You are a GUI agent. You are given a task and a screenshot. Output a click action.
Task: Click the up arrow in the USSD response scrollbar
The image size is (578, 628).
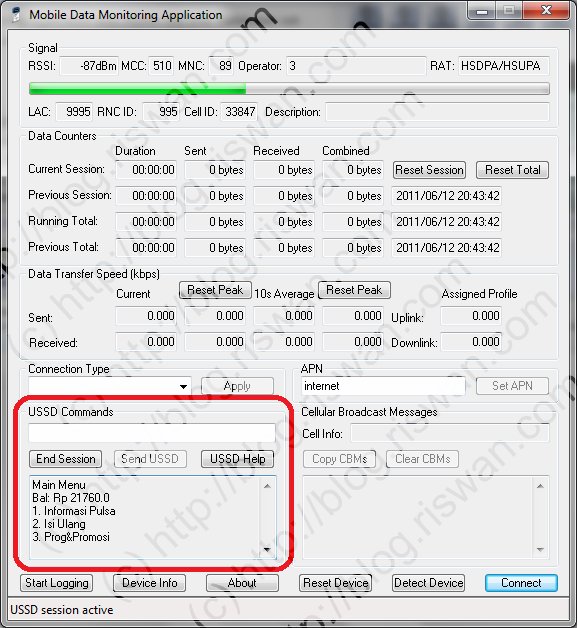point(267,486)
